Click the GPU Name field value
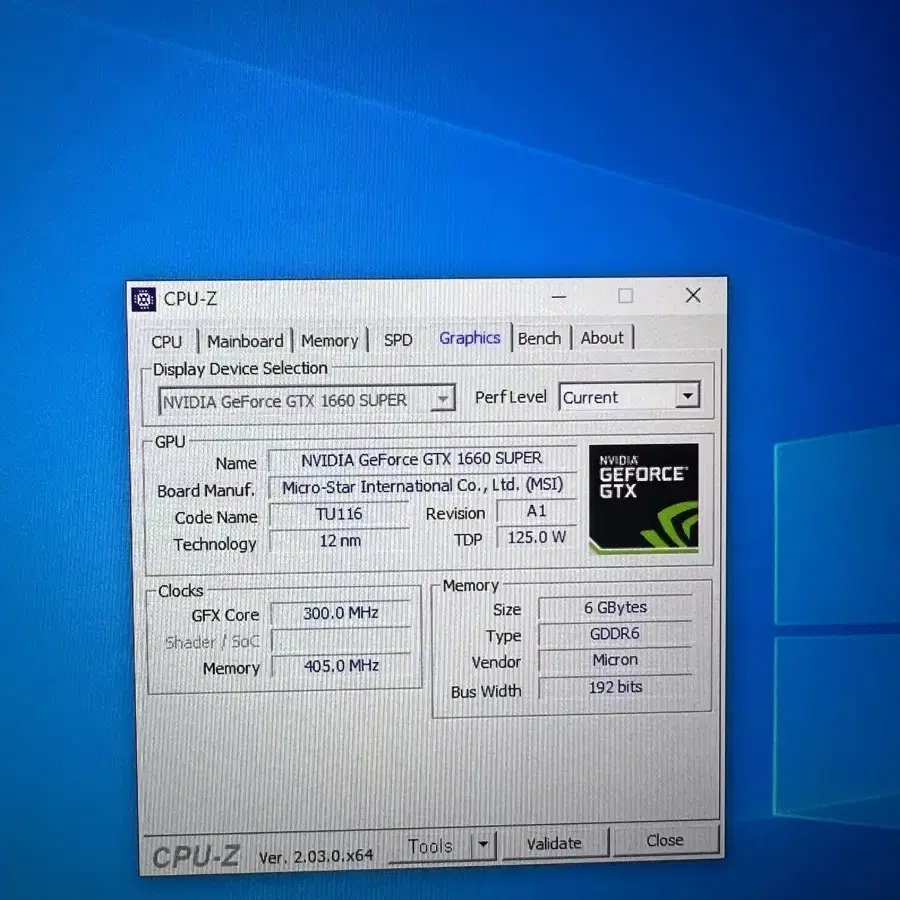Screen dimensions: 900x900 point(422,459)
